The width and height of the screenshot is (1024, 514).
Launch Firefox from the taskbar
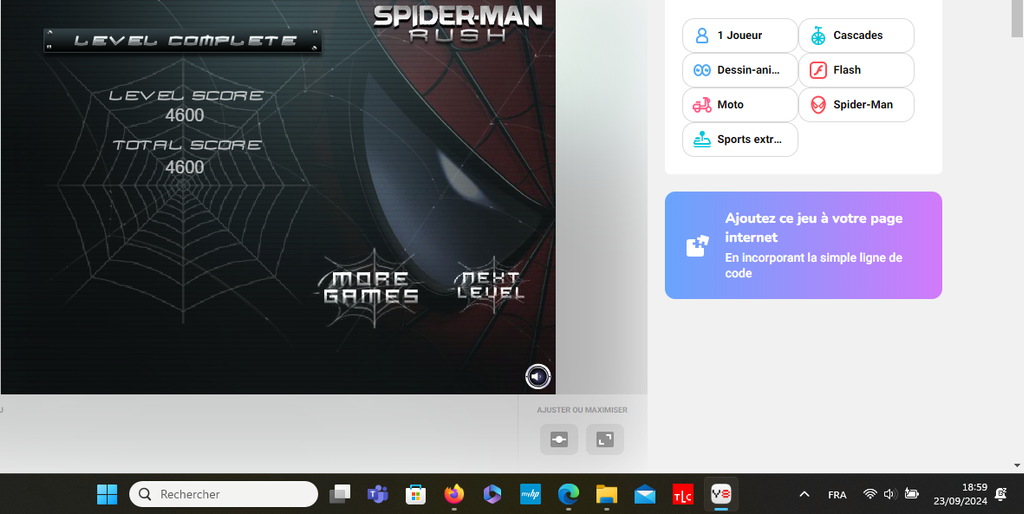[x=454, y=494]
